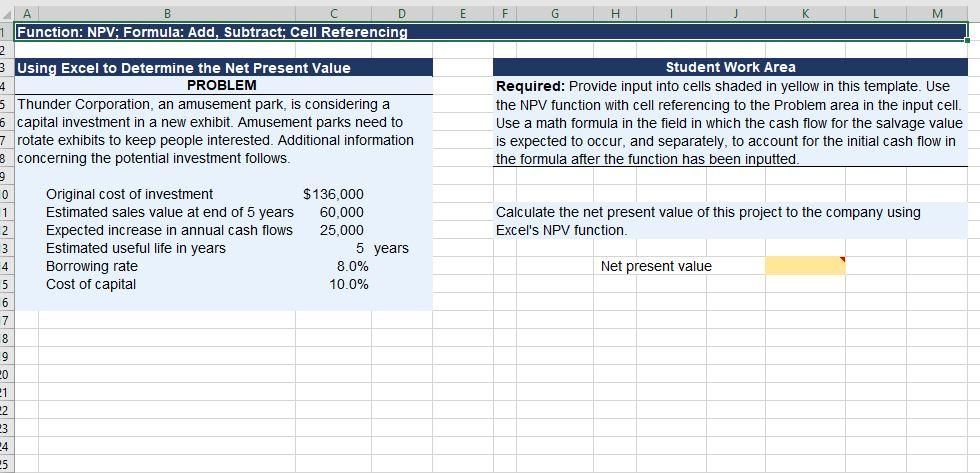Select the 8.0% borrowing rate cell
The width and height of the screenshot is (980, 473).
[x=333, y=266]
